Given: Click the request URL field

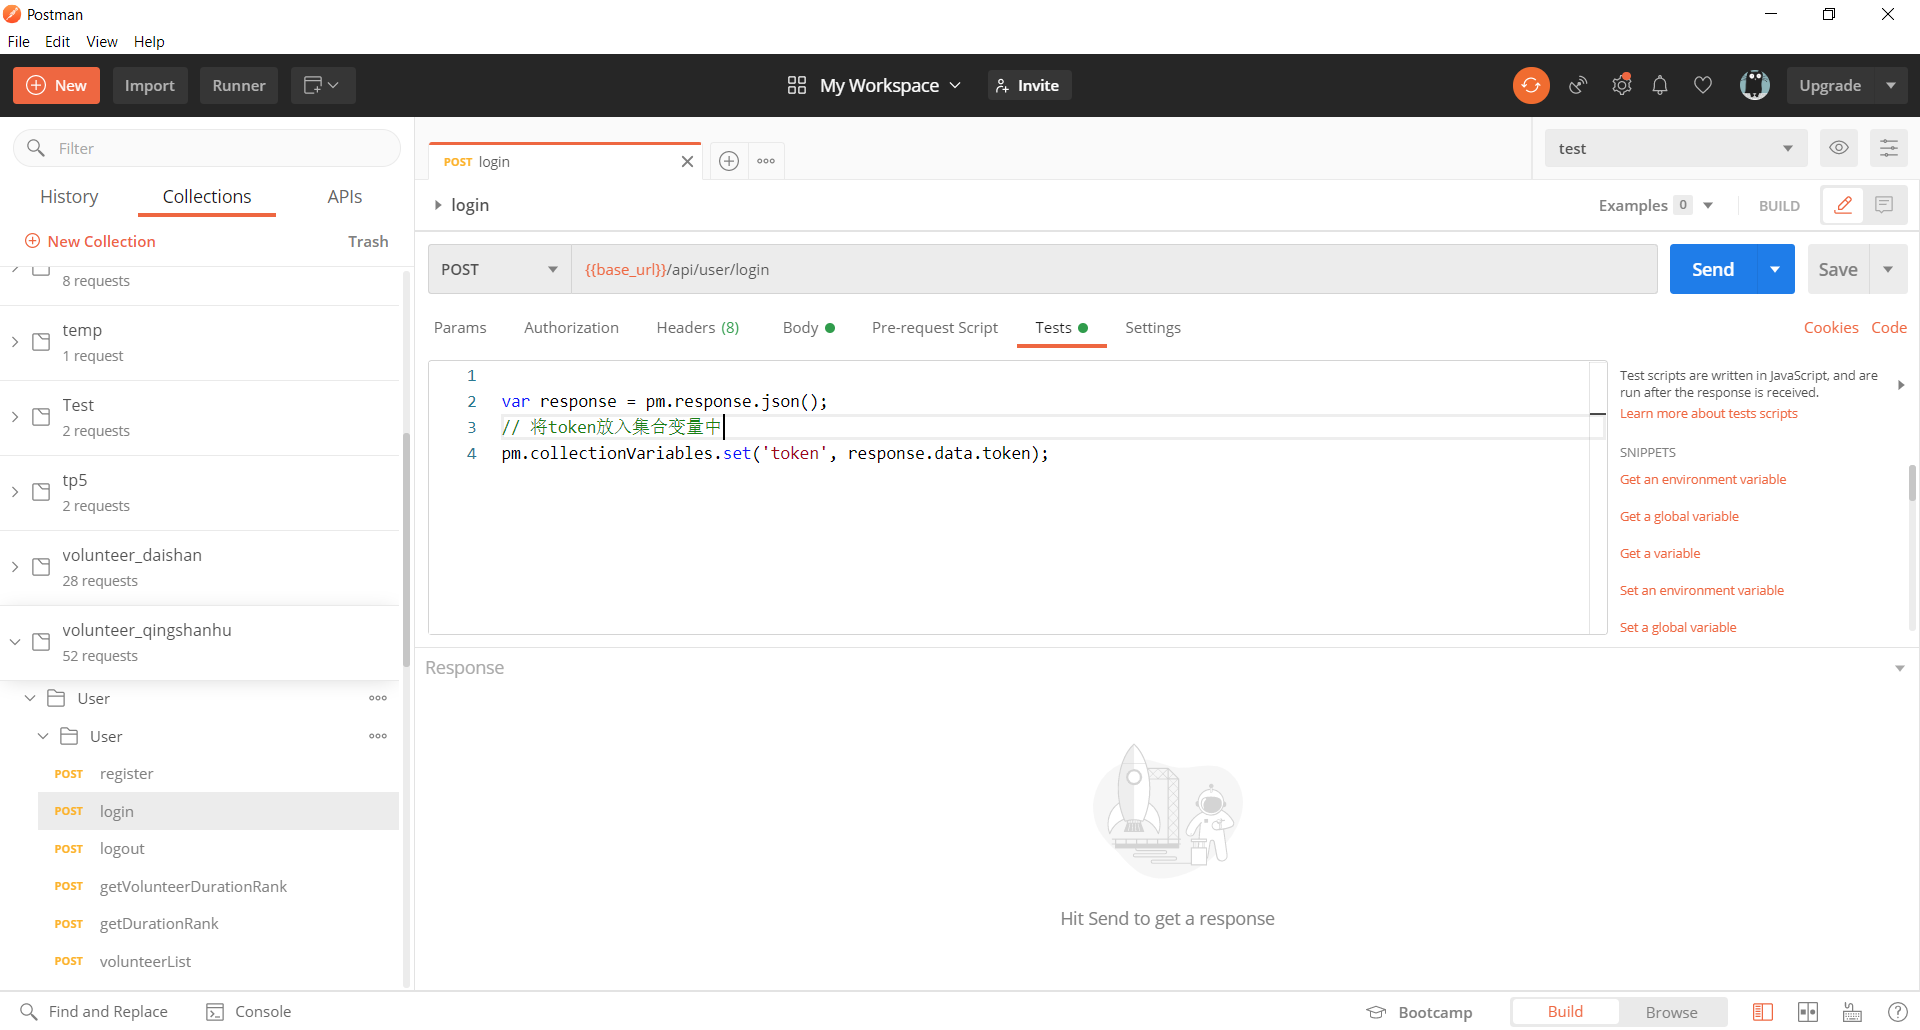Looking at the screenshot, I should click(x=1114, y=269).
